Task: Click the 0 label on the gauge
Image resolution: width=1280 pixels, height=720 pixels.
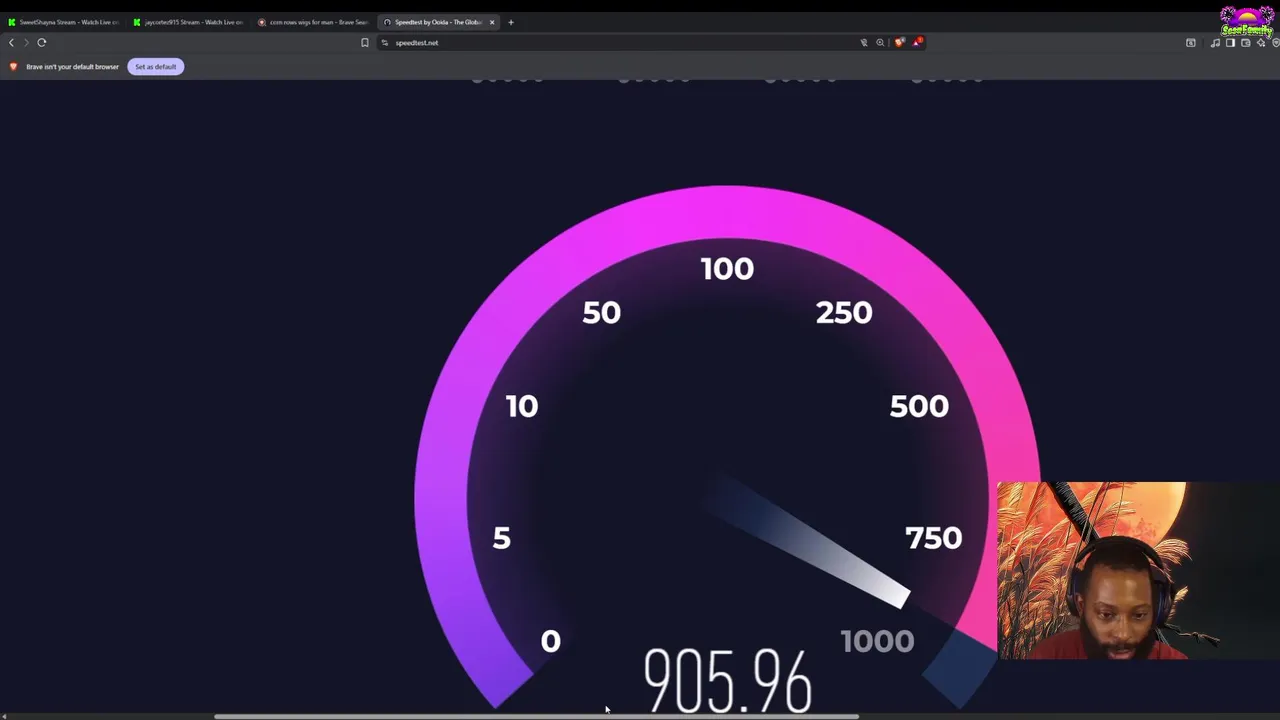Action: coord(550,641)
